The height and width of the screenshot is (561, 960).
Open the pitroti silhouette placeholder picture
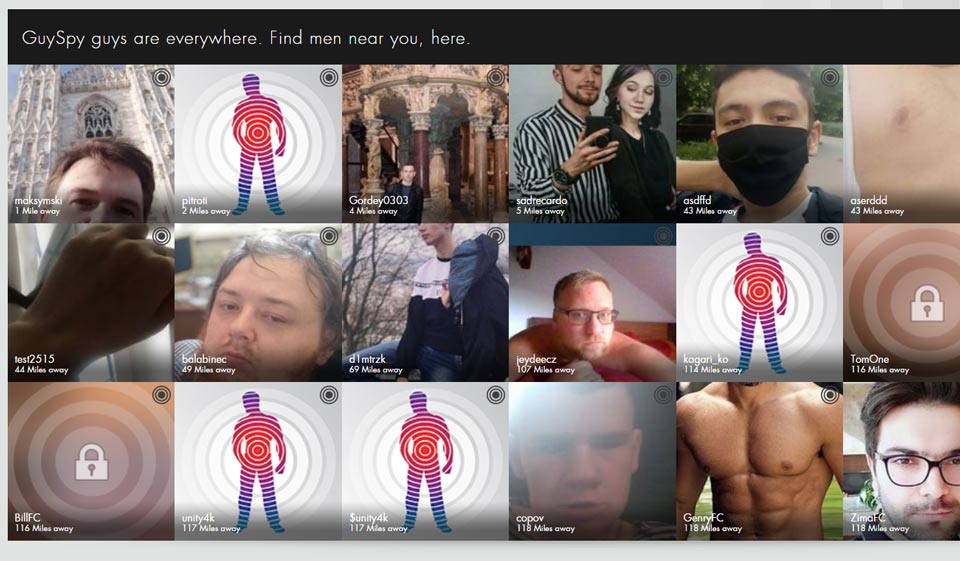258,143
